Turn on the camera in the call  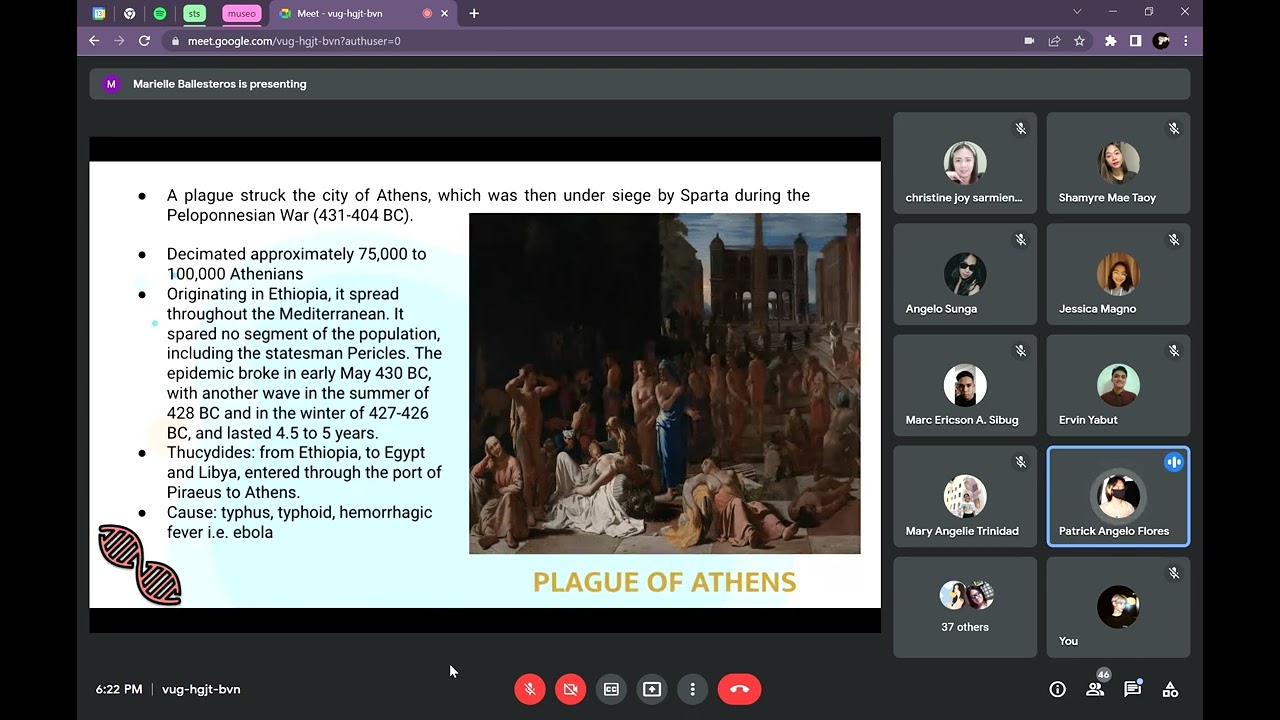pos(571,689)
